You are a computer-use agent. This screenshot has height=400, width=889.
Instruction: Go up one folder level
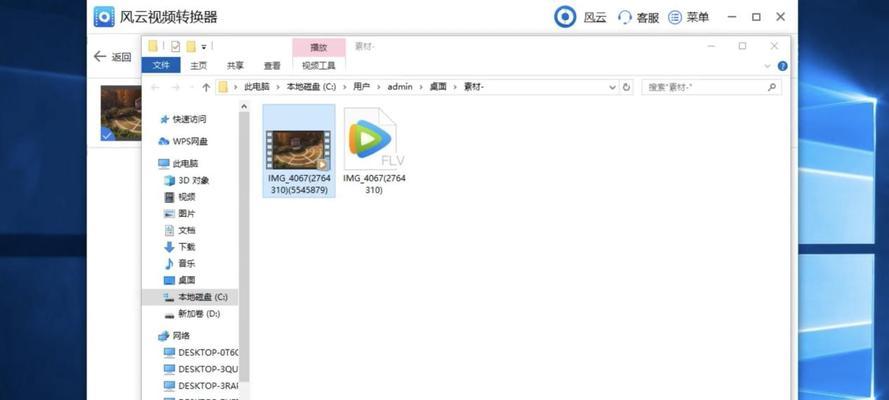[206, 87]
